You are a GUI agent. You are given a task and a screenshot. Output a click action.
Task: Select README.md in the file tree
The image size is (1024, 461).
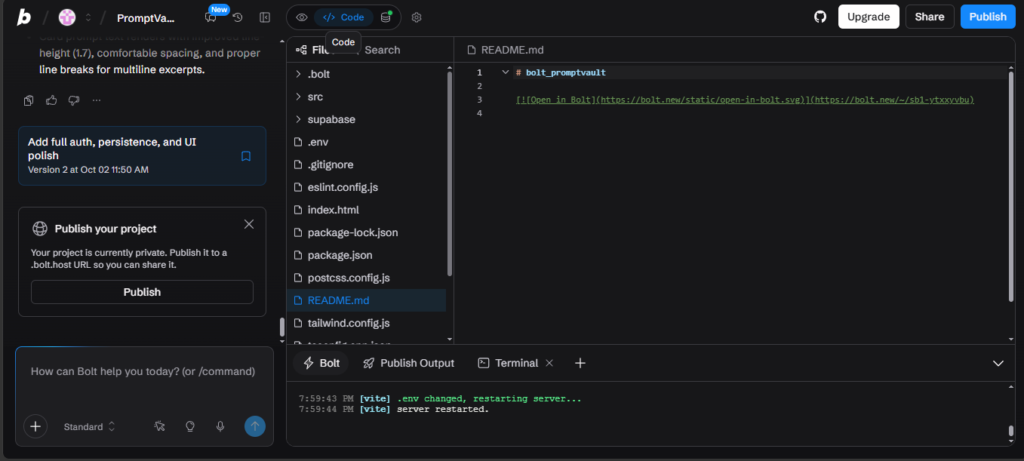pyautogui.click(x=366, y=300)
